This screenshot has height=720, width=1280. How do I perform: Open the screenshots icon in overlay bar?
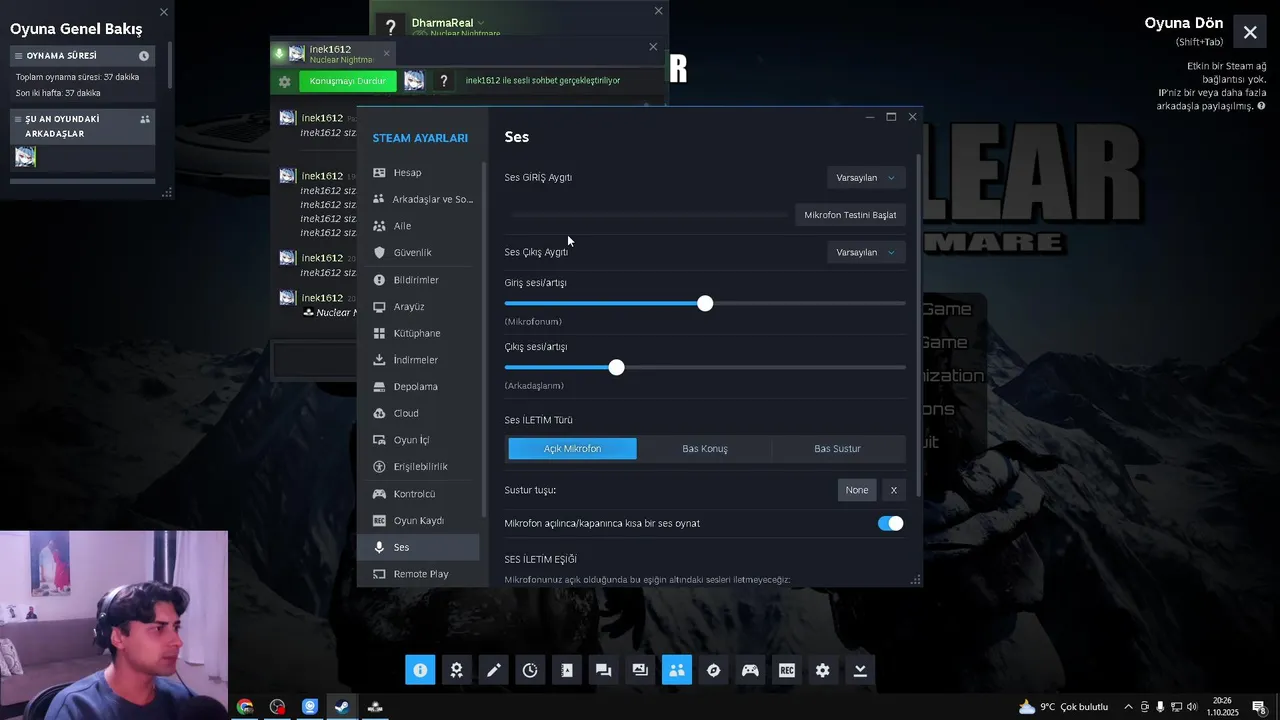[x=640, y=670]
